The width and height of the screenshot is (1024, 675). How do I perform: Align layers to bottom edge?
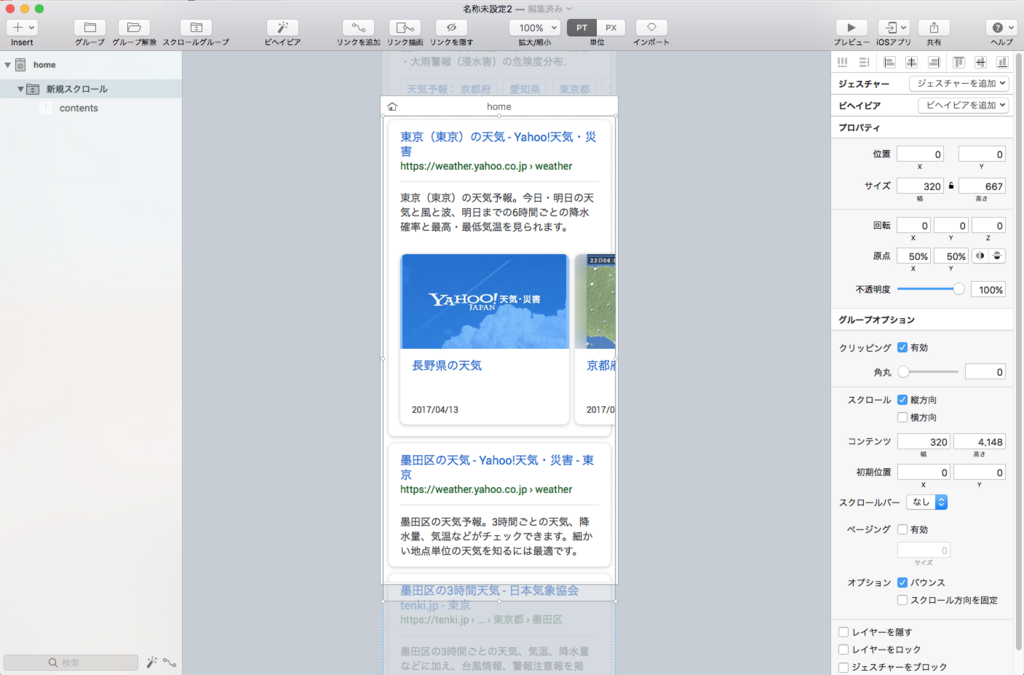tap(1002, 62)
